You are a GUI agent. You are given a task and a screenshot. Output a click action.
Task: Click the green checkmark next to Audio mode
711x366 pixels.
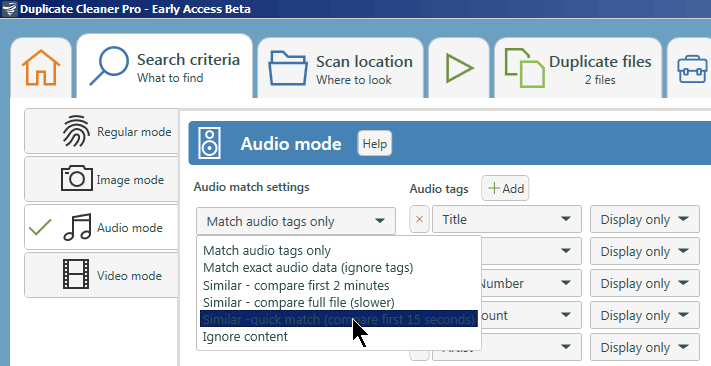click(x=40, y=227)
